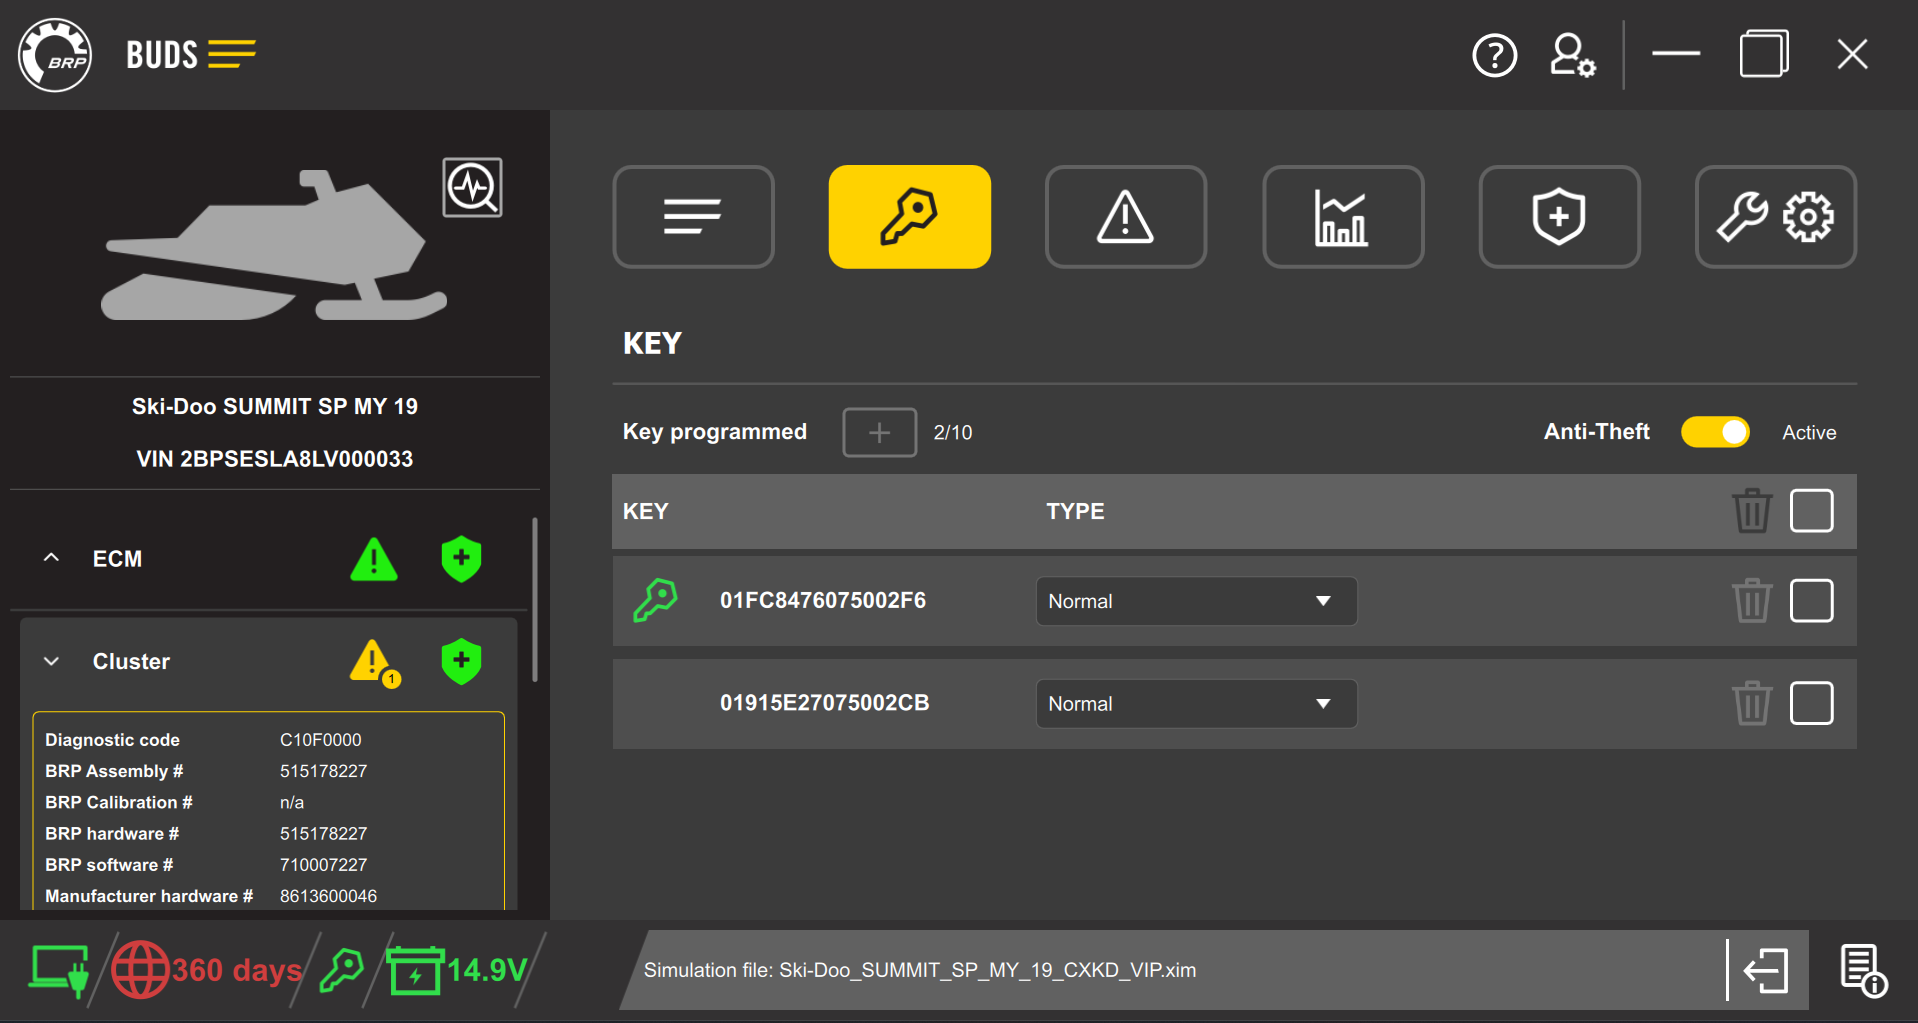The image size is (1918, 1023).
Task: Delete key 01FC8476075002F6 using trash icon
Action: point(1751,600)
